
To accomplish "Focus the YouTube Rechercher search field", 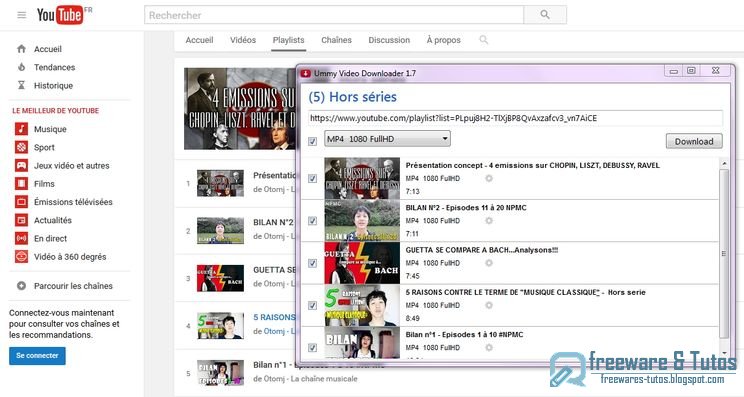I will click(334, 15).
